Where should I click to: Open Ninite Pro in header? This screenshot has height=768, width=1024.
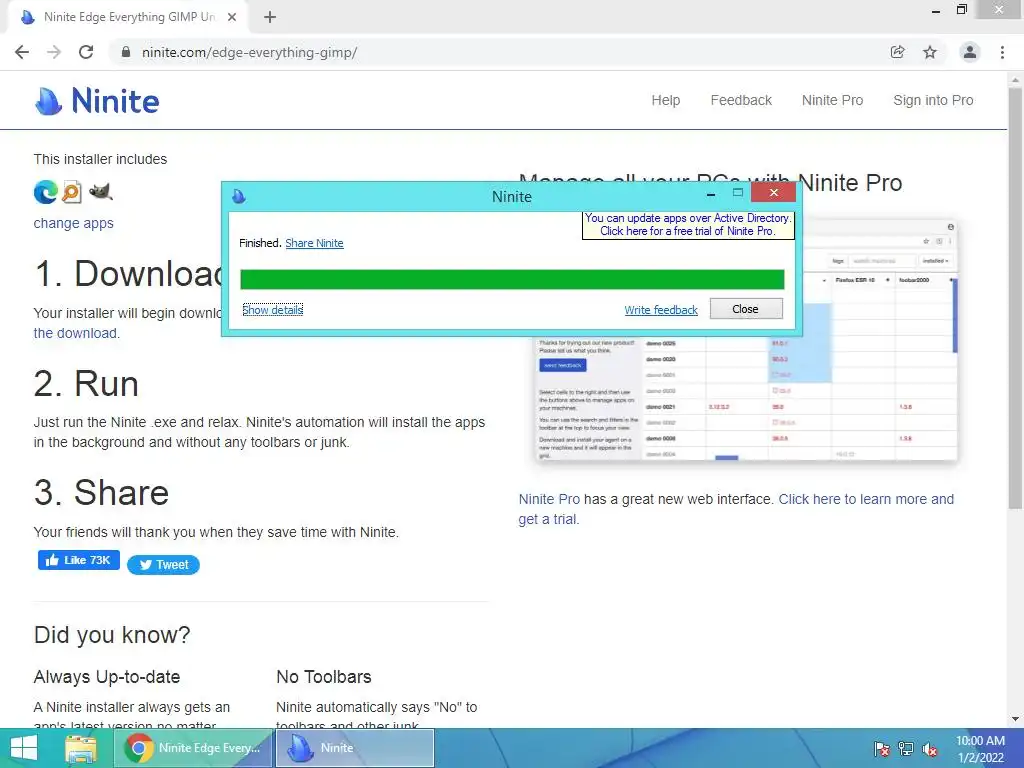pos(832,100)
